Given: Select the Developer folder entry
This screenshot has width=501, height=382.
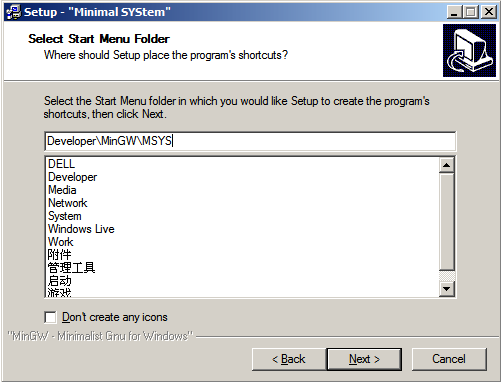Looking at the screenshot, I should tap(72, 177).
